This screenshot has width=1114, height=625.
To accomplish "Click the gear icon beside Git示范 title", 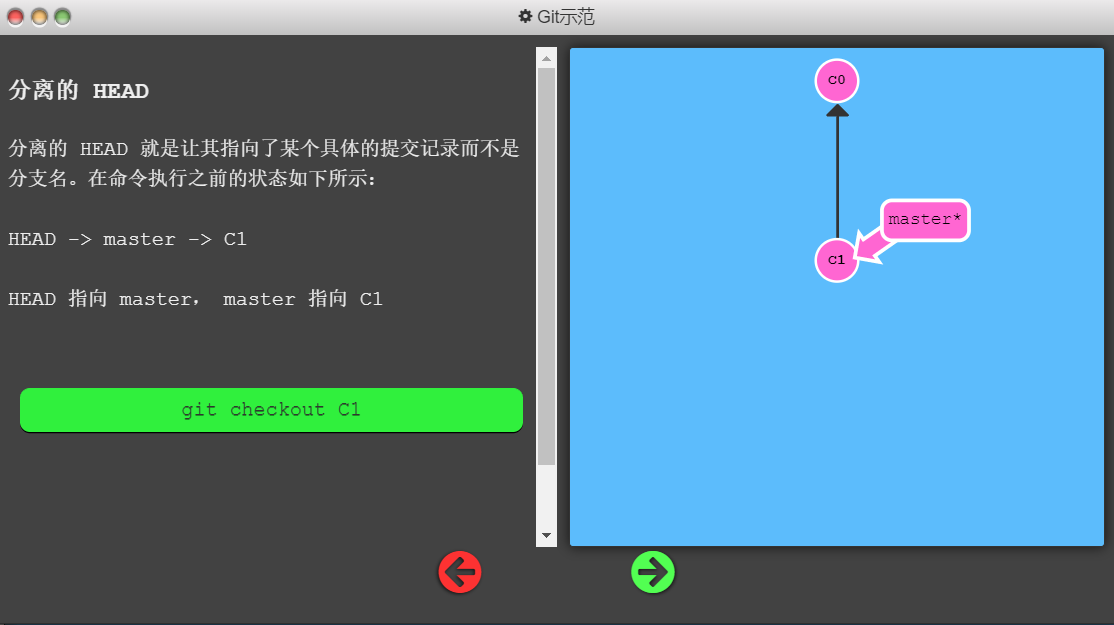I will pos(525,17).
